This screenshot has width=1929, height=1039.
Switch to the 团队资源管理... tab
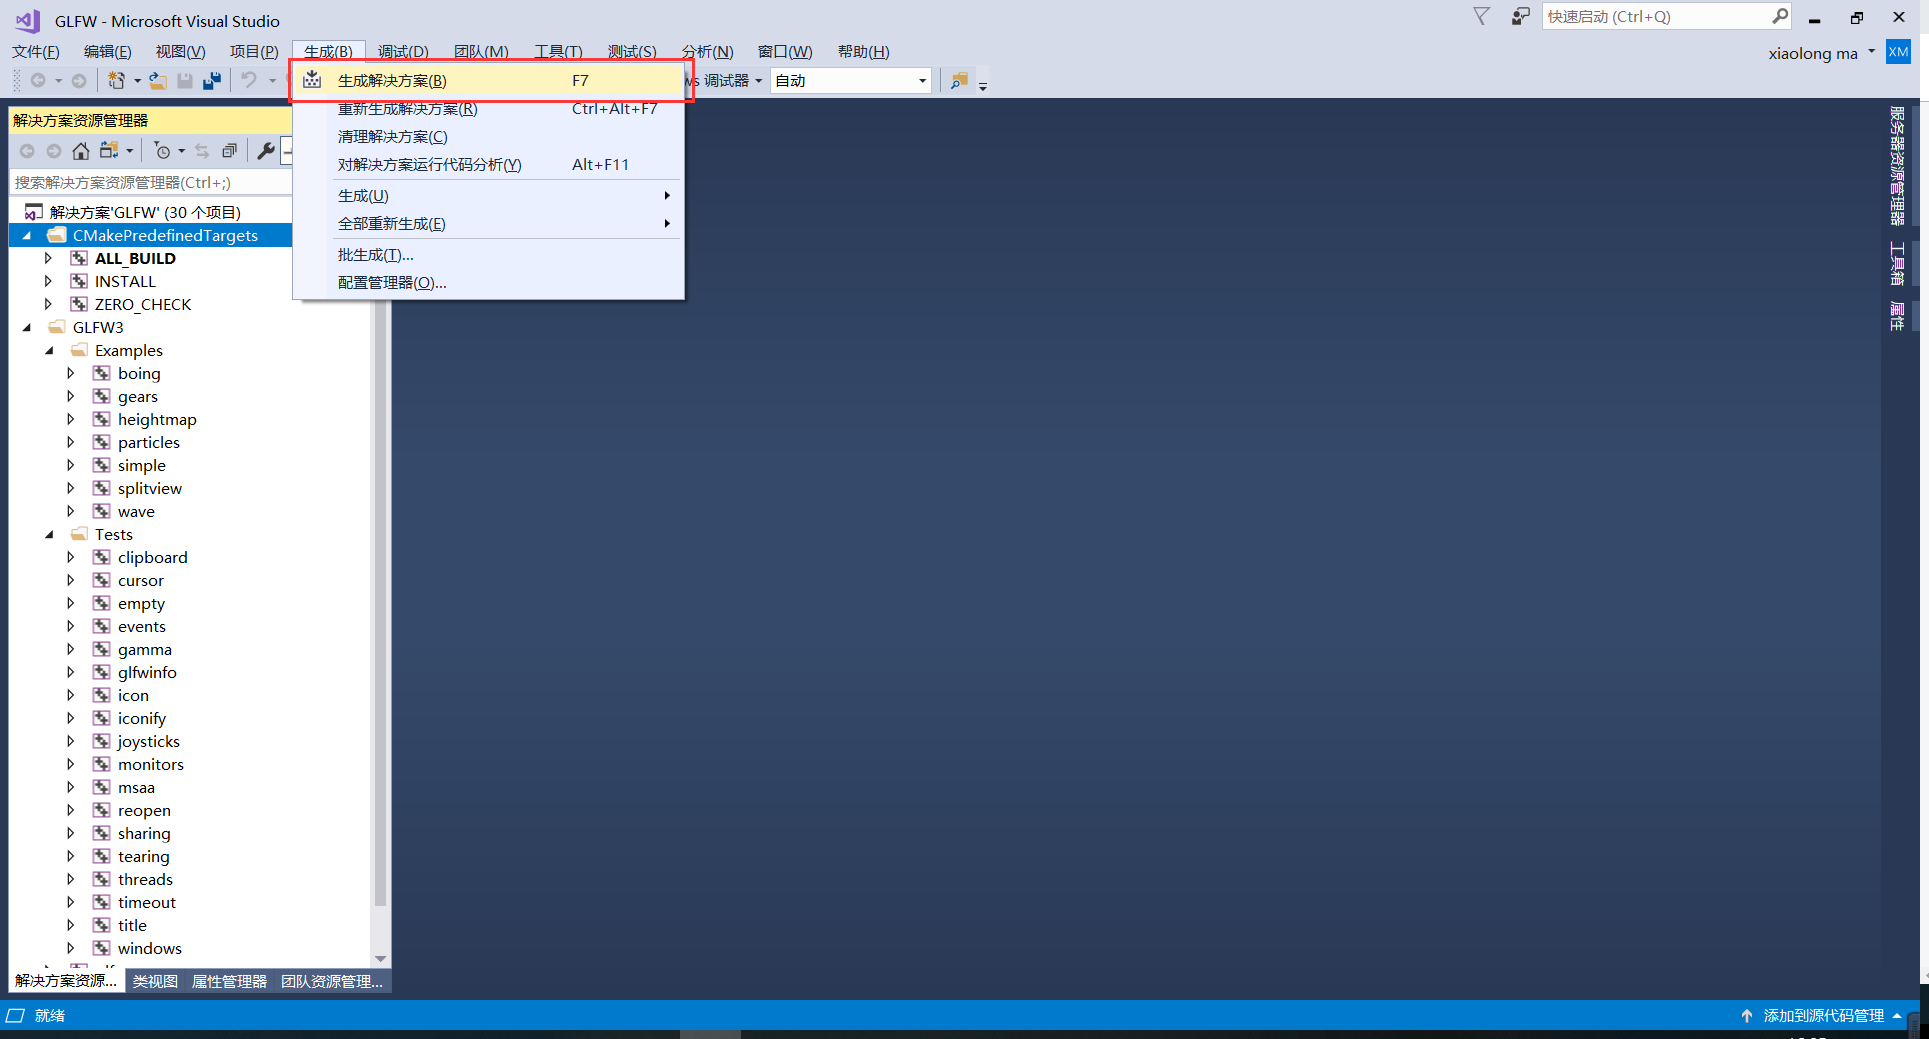coord(332,981)
